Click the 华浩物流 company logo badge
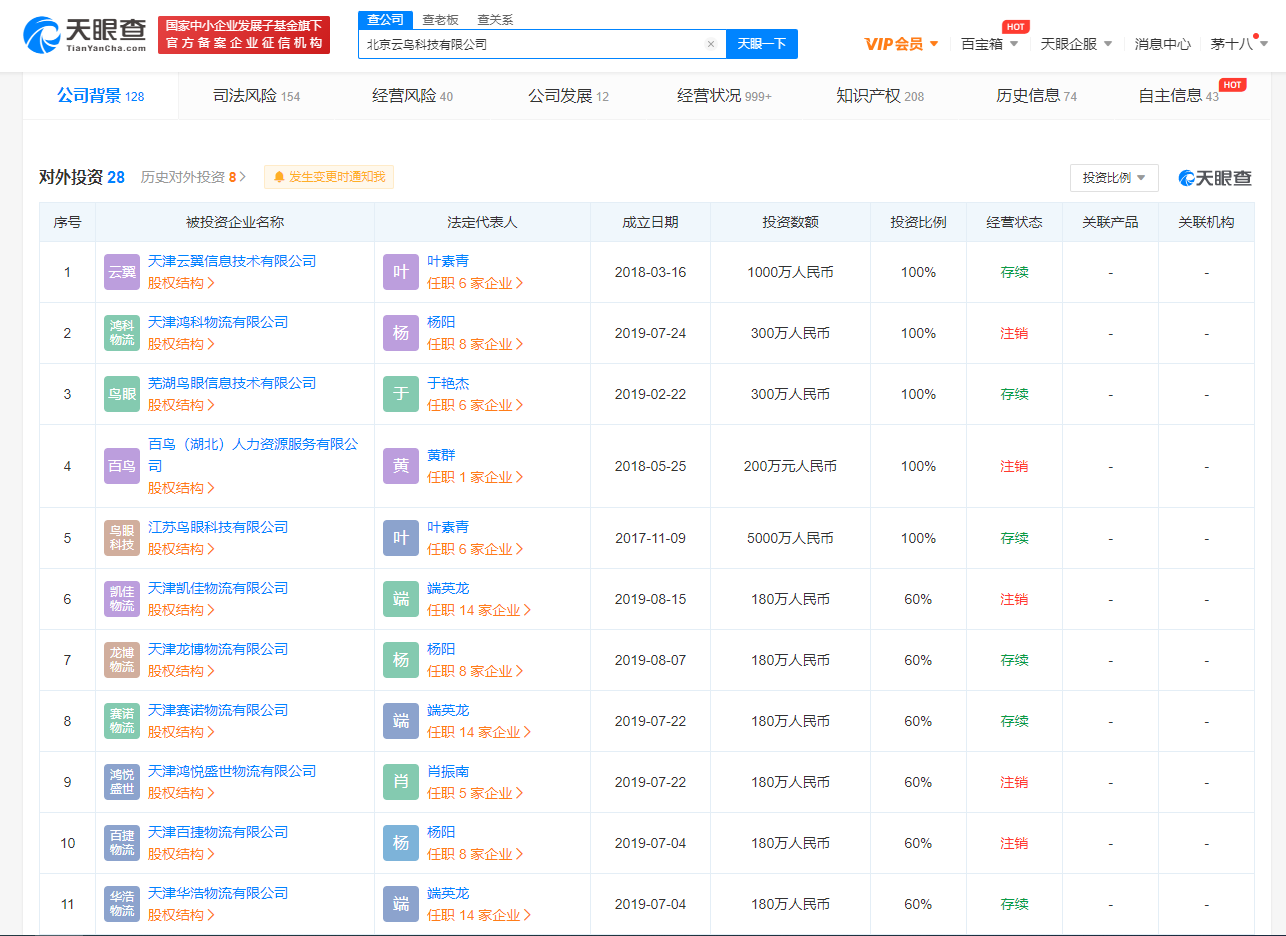The height and width of the screenshot is (936, 1286). tap(122, 904)
